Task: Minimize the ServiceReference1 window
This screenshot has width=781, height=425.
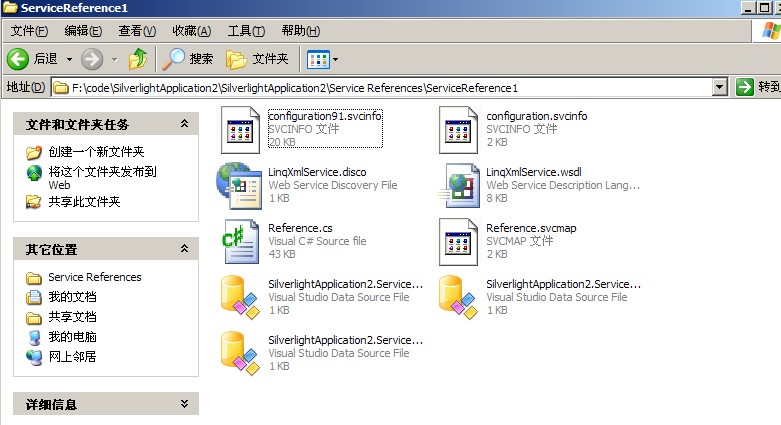Action: (x=748, y=8)
